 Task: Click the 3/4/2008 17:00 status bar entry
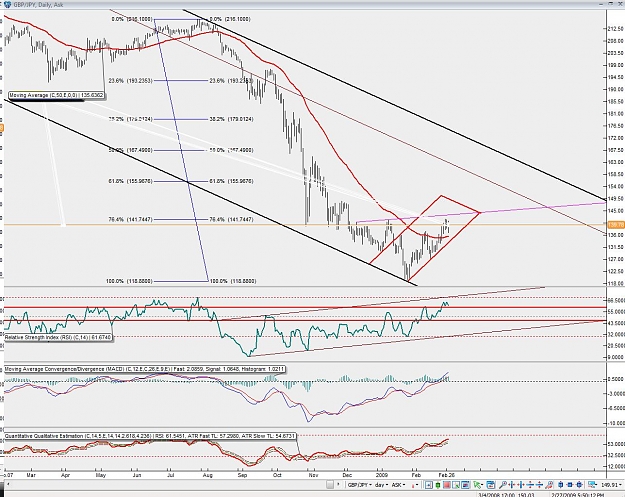pyautogui.click(x=506, y=495)
